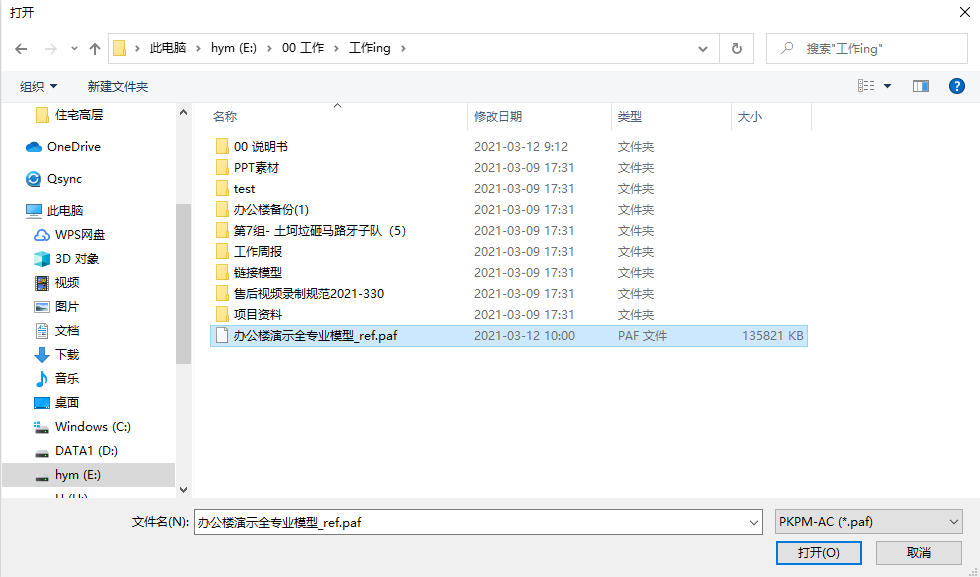The width and height of the screenshot is (980, 577).
Task: Click 135821 KB size cell
Action: pos(772,336)
